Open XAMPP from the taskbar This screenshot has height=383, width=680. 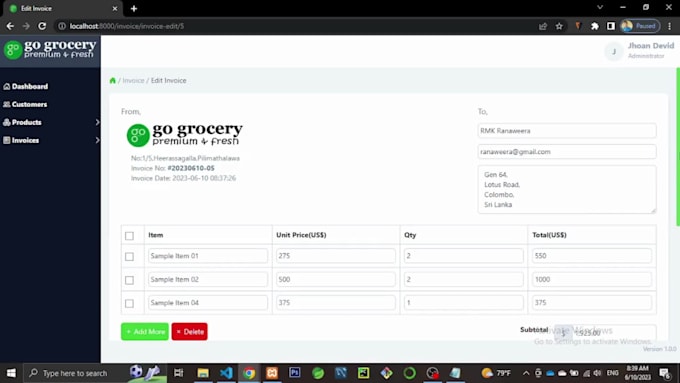pos(272,373)
